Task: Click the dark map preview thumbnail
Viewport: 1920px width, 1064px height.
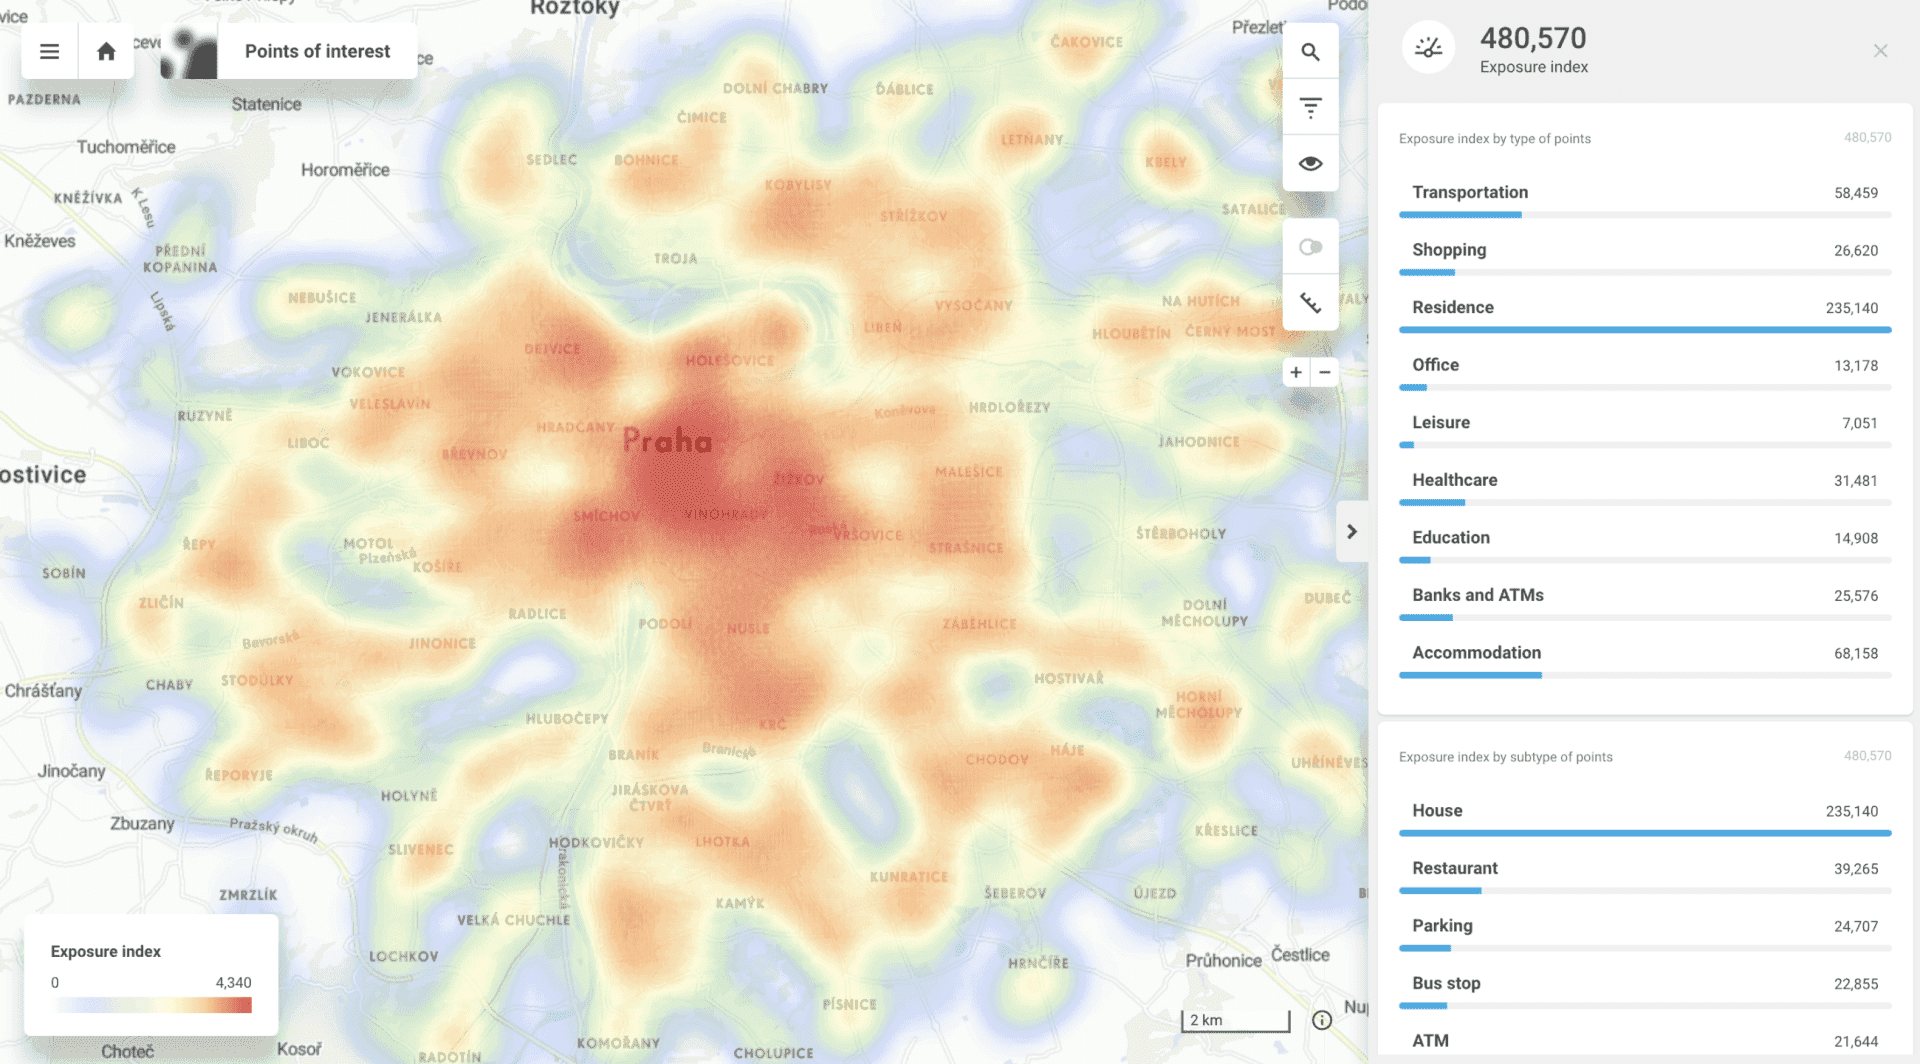Action: click(x=190, y=50)
